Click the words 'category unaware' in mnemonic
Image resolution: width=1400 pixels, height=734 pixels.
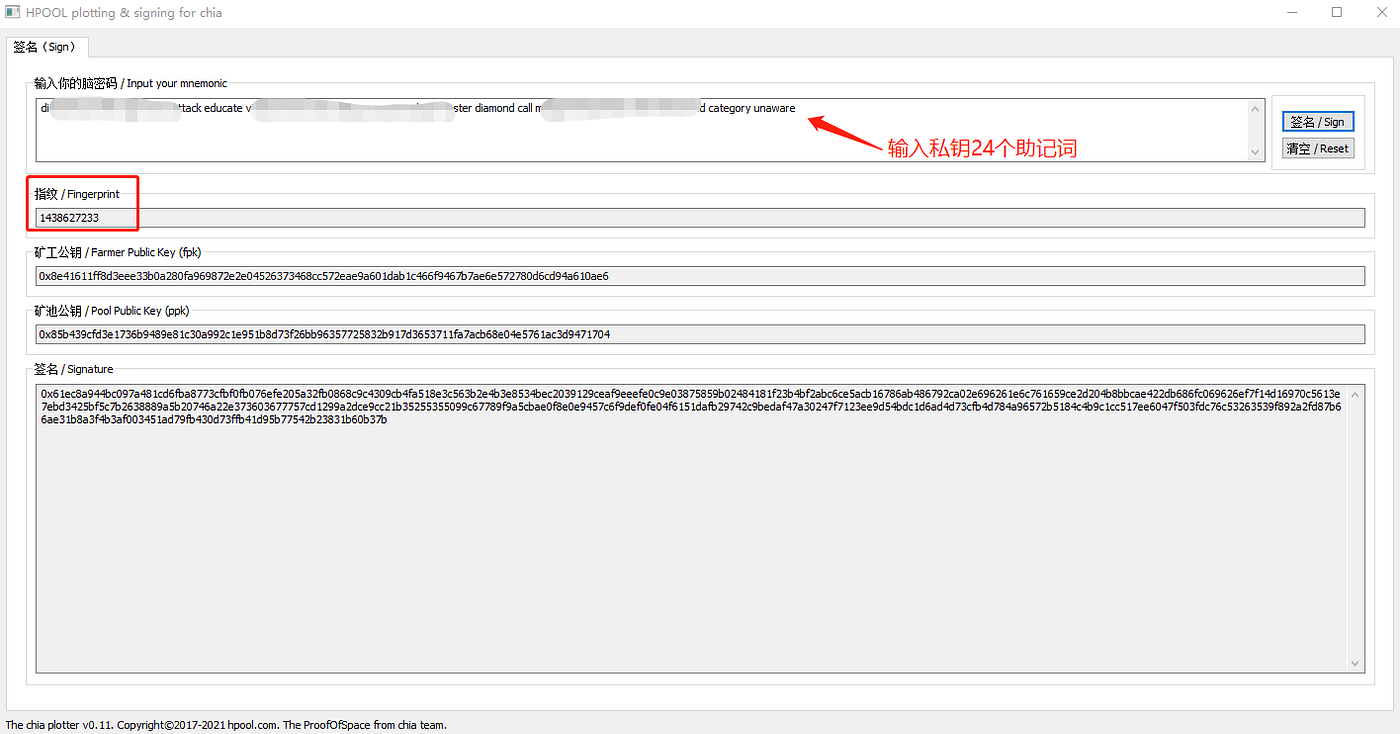click(x=751, y=108)
